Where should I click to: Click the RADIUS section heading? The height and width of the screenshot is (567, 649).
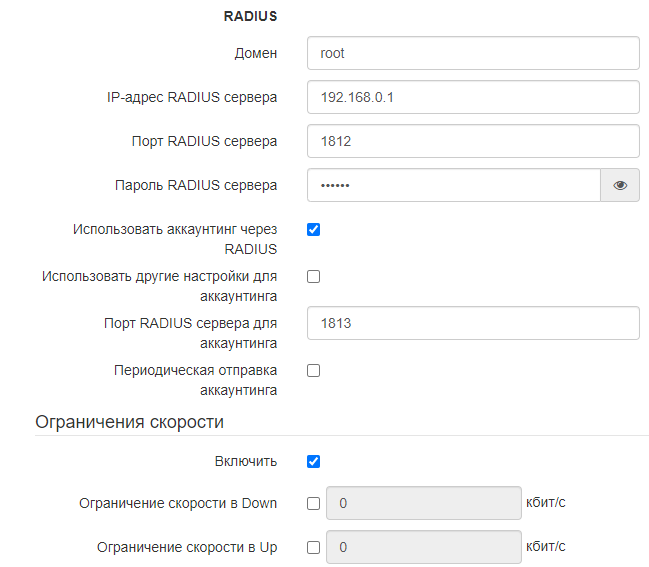(x=250, y=16)
